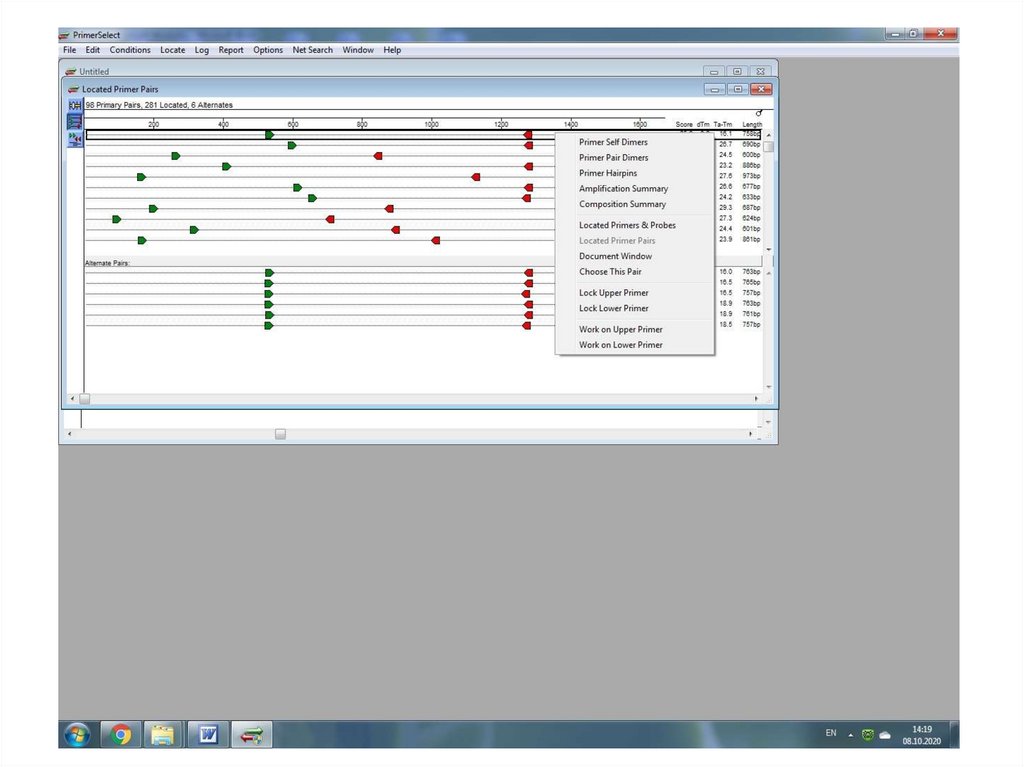This screenshot has height=767, width=1024.
Task: Click the Untitled window's horizontal scrollbar thumb
Action: [x=280, y=434]
